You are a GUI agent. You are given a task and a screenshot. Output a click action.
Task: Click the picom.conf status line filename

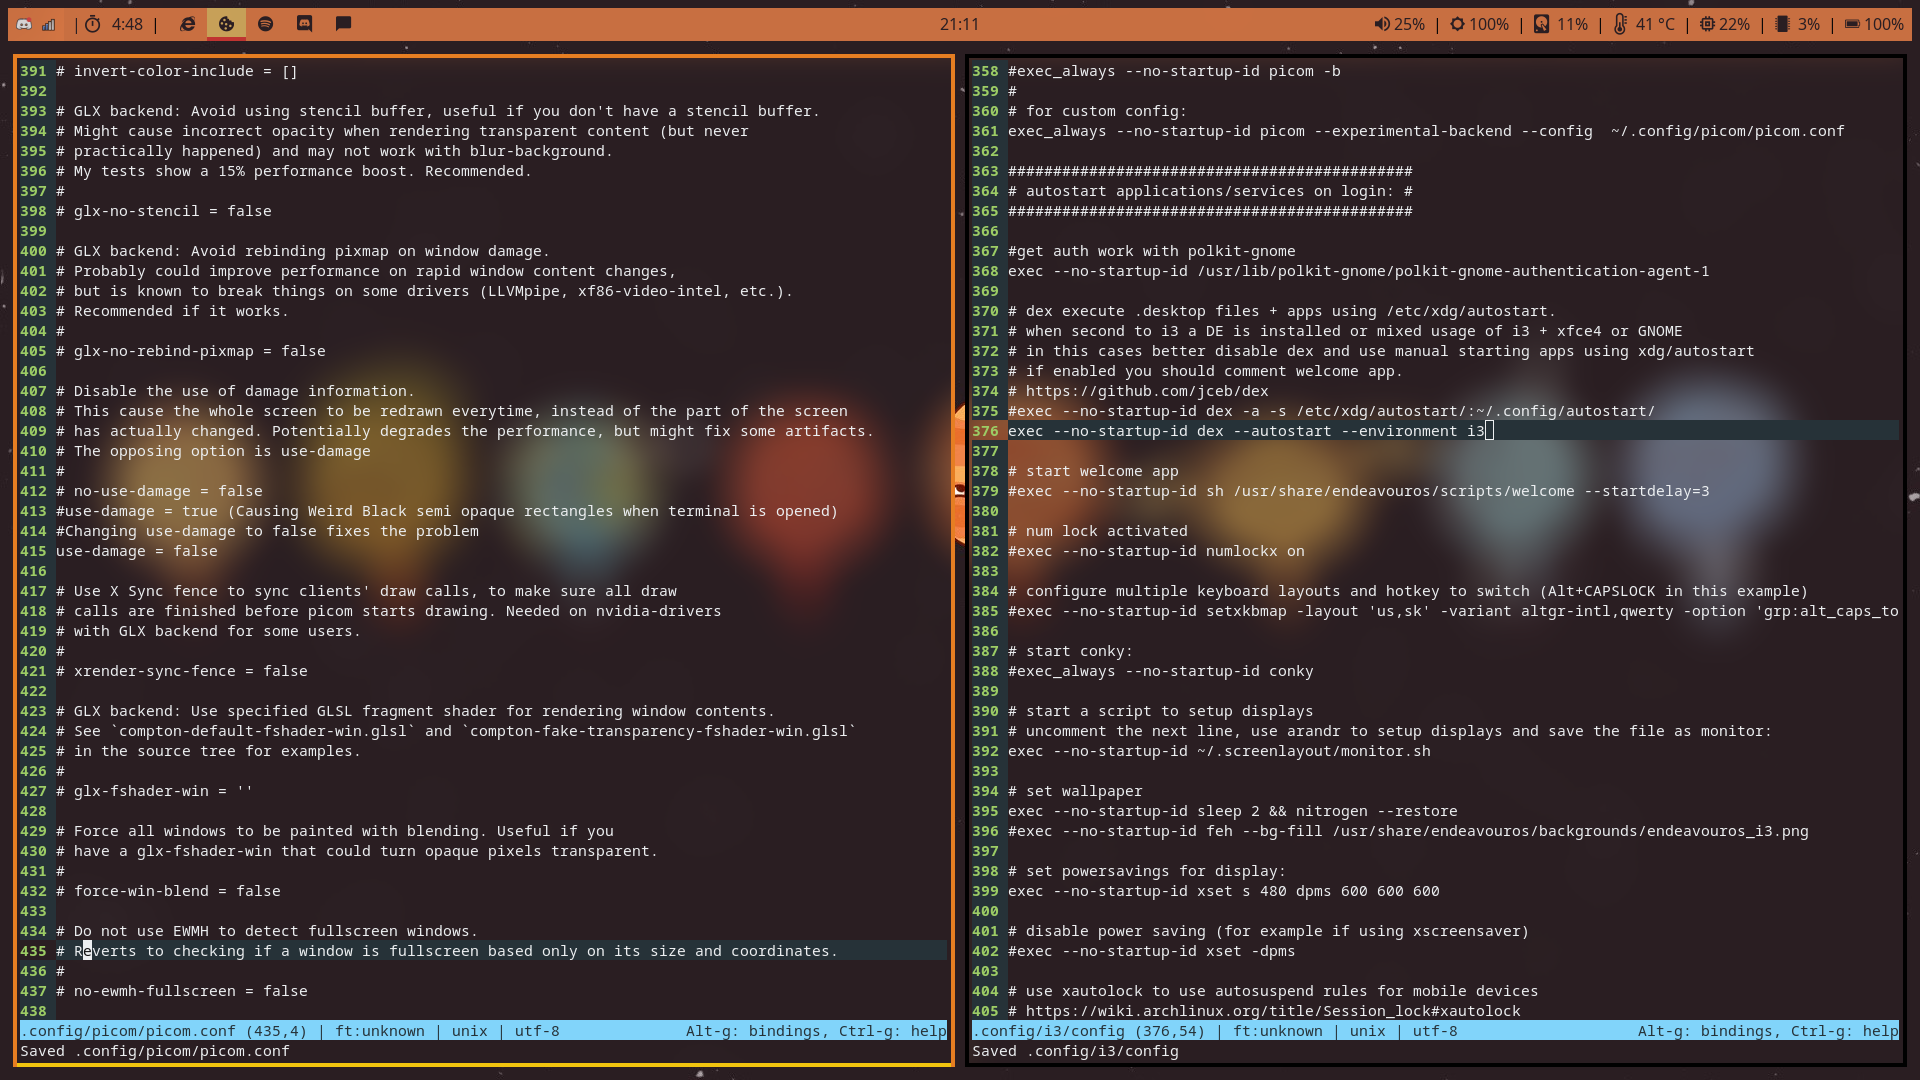pos(129,1031)
